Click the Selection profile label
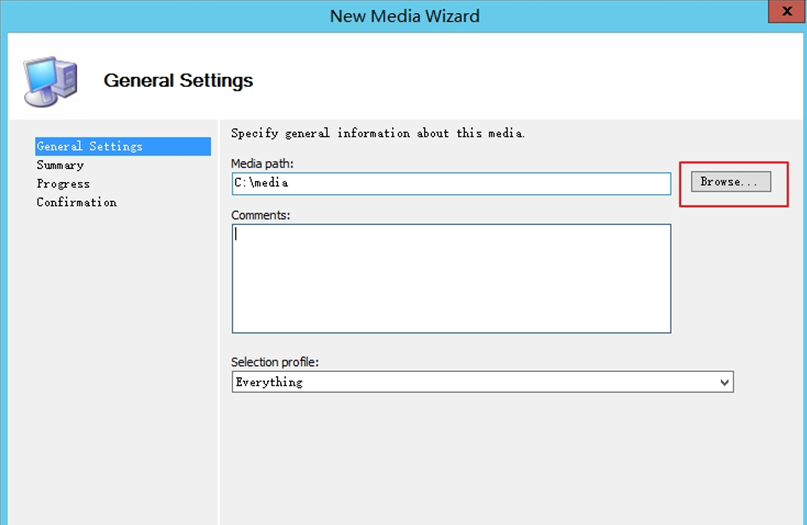 275,362
